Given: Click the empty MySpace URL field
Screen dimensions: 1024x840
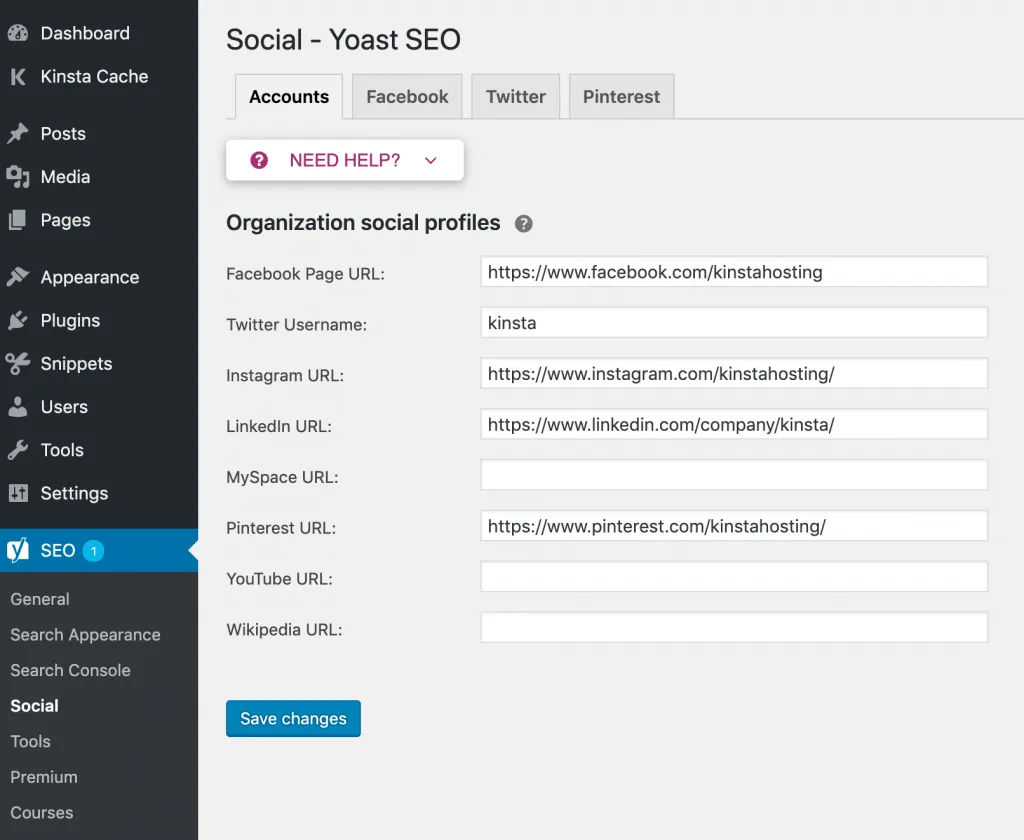Looking at the screenshot, I should point(734,474).
